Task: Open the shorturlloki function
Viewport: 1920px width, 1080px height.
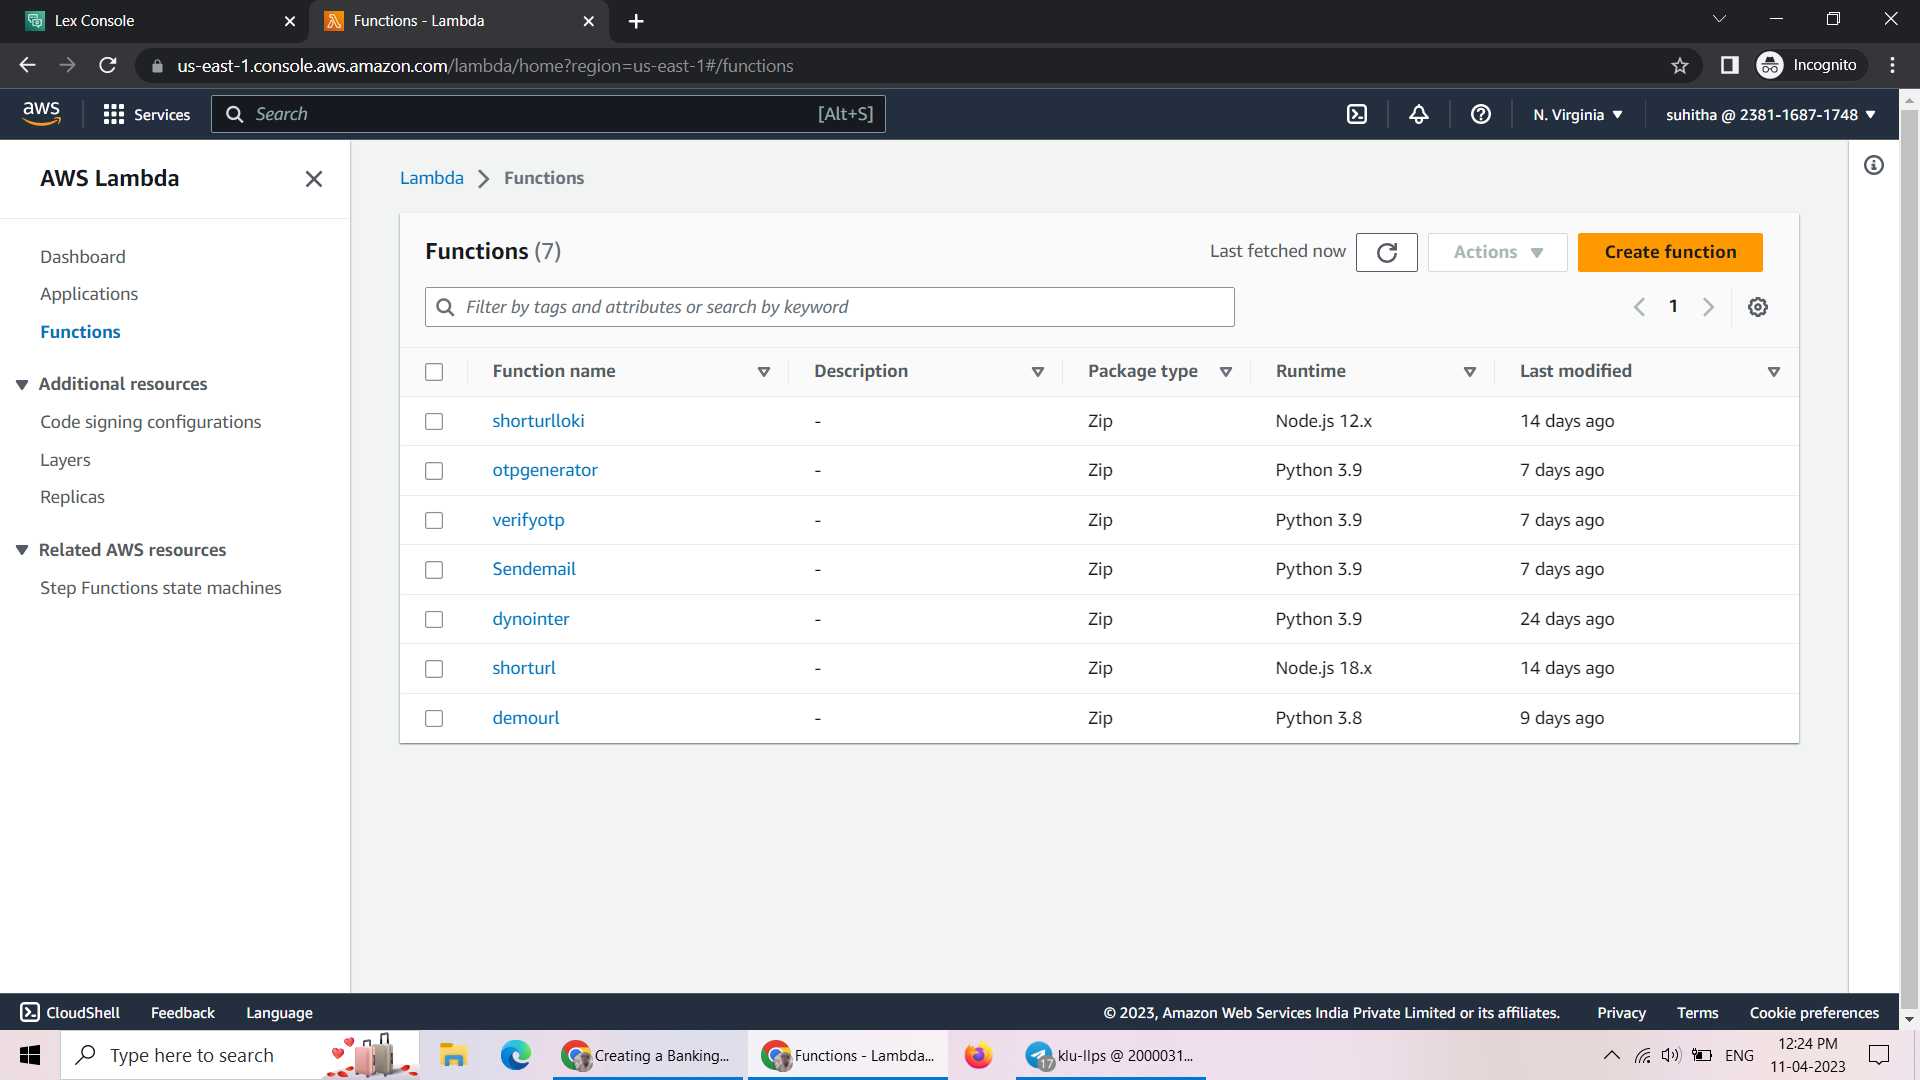Action: (x=538, y=420)
